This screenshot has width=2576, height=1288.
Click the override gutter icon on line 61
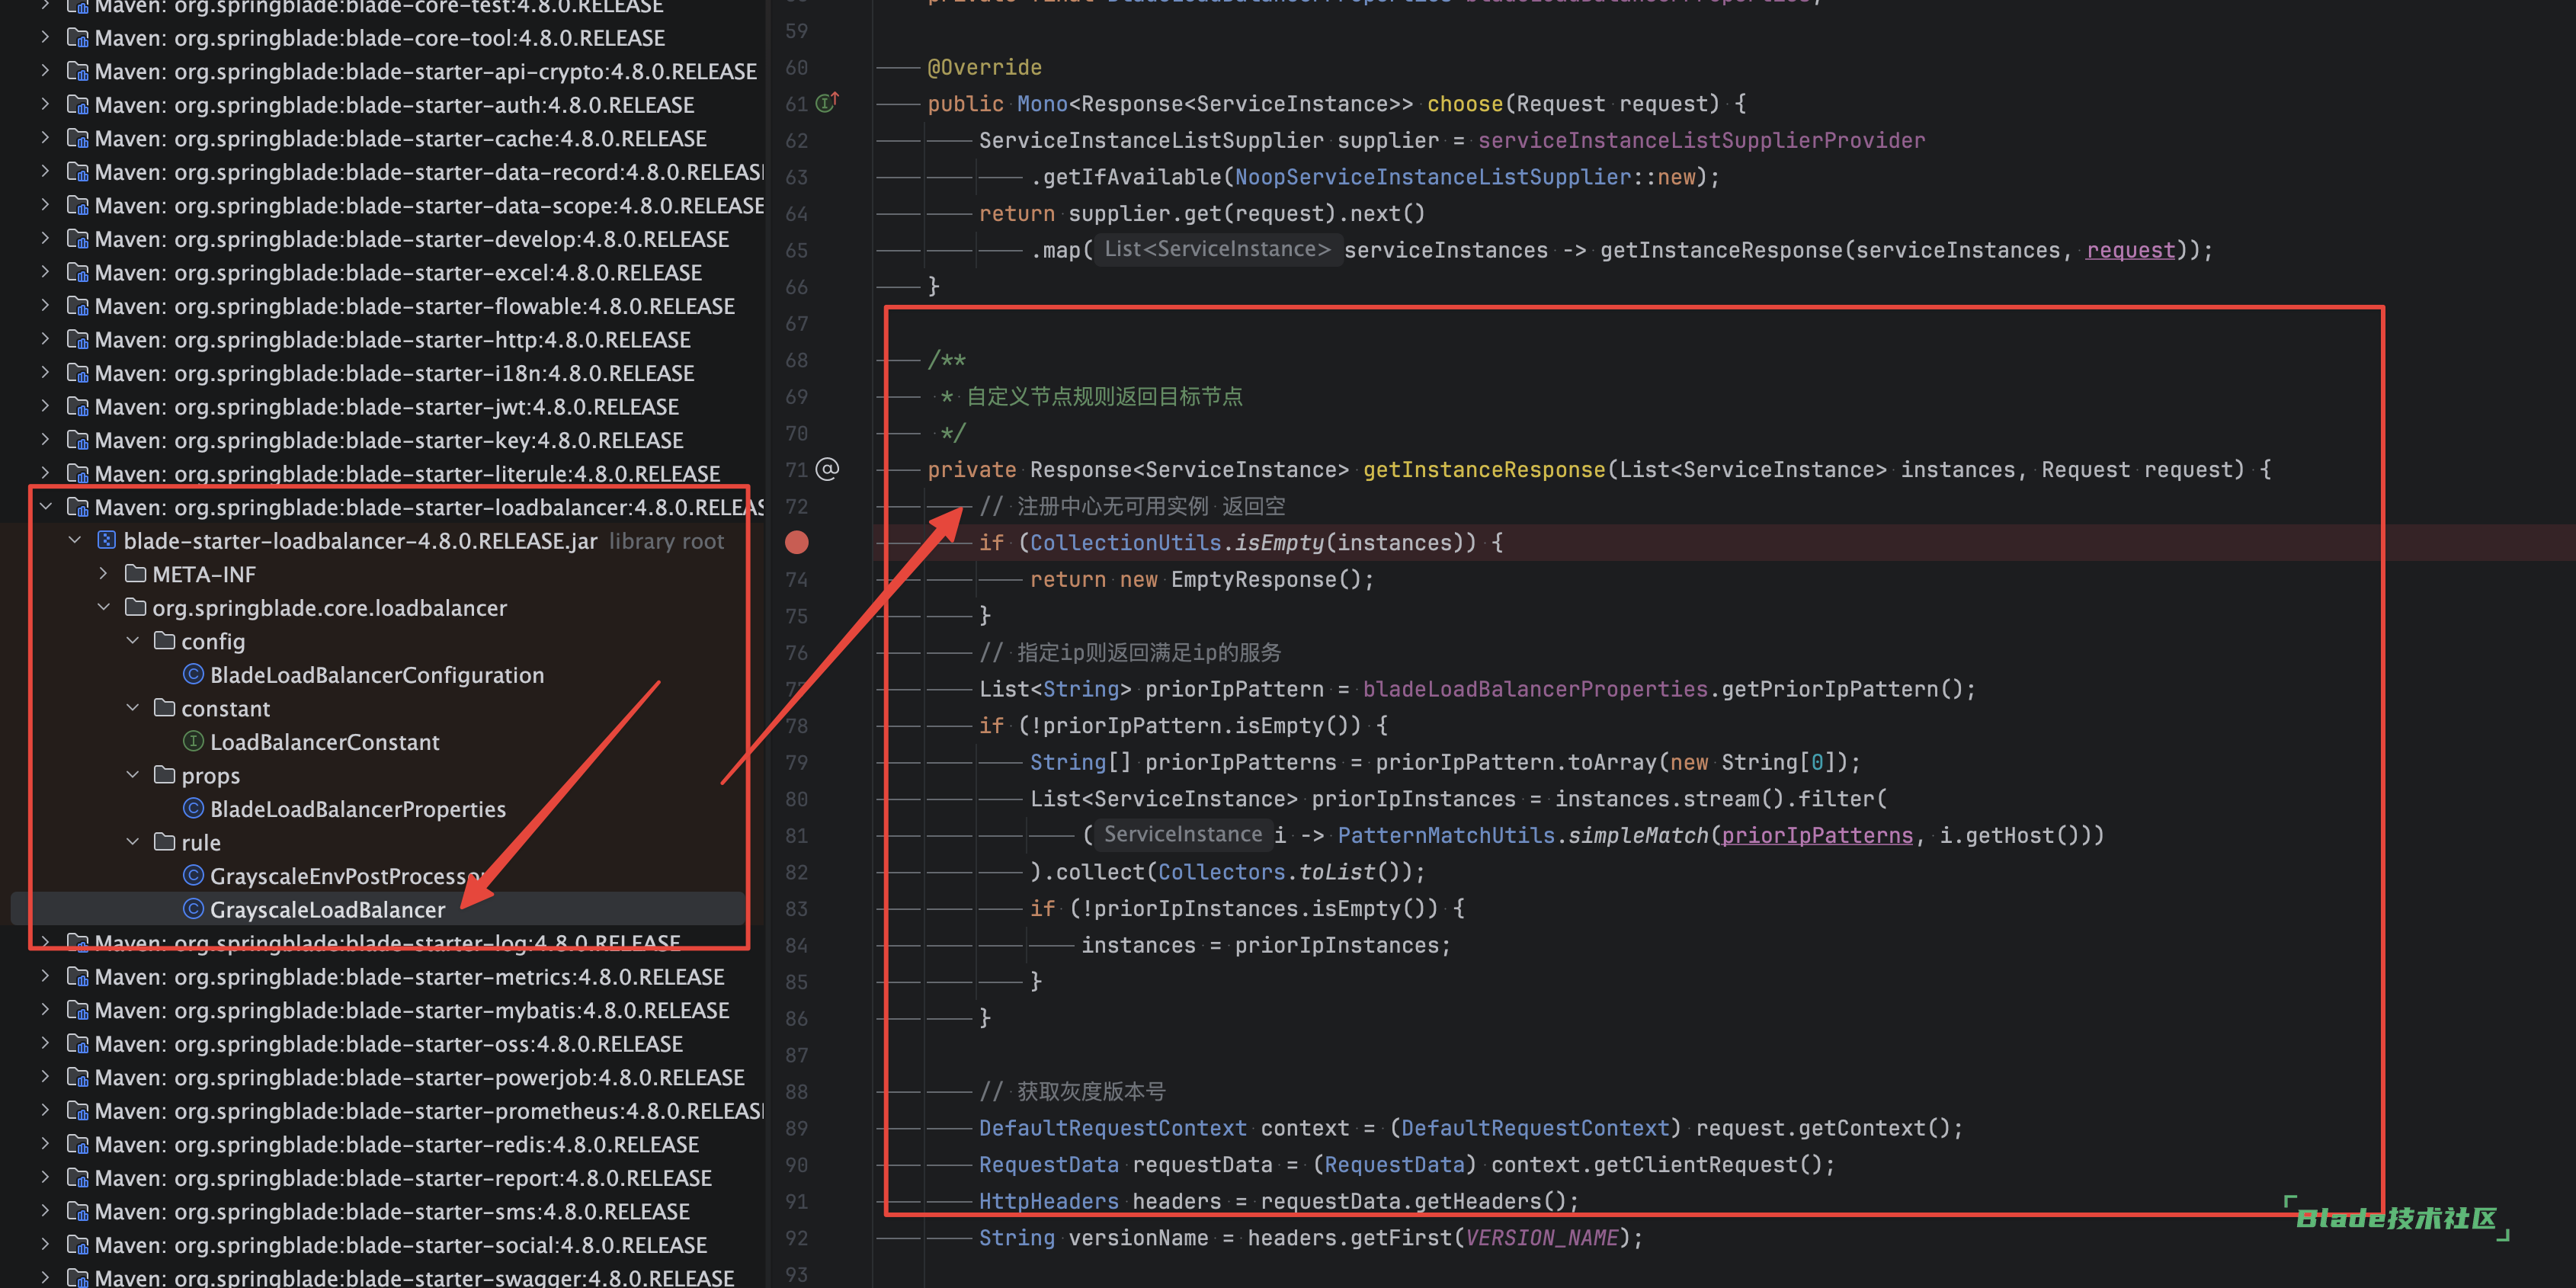826,103
